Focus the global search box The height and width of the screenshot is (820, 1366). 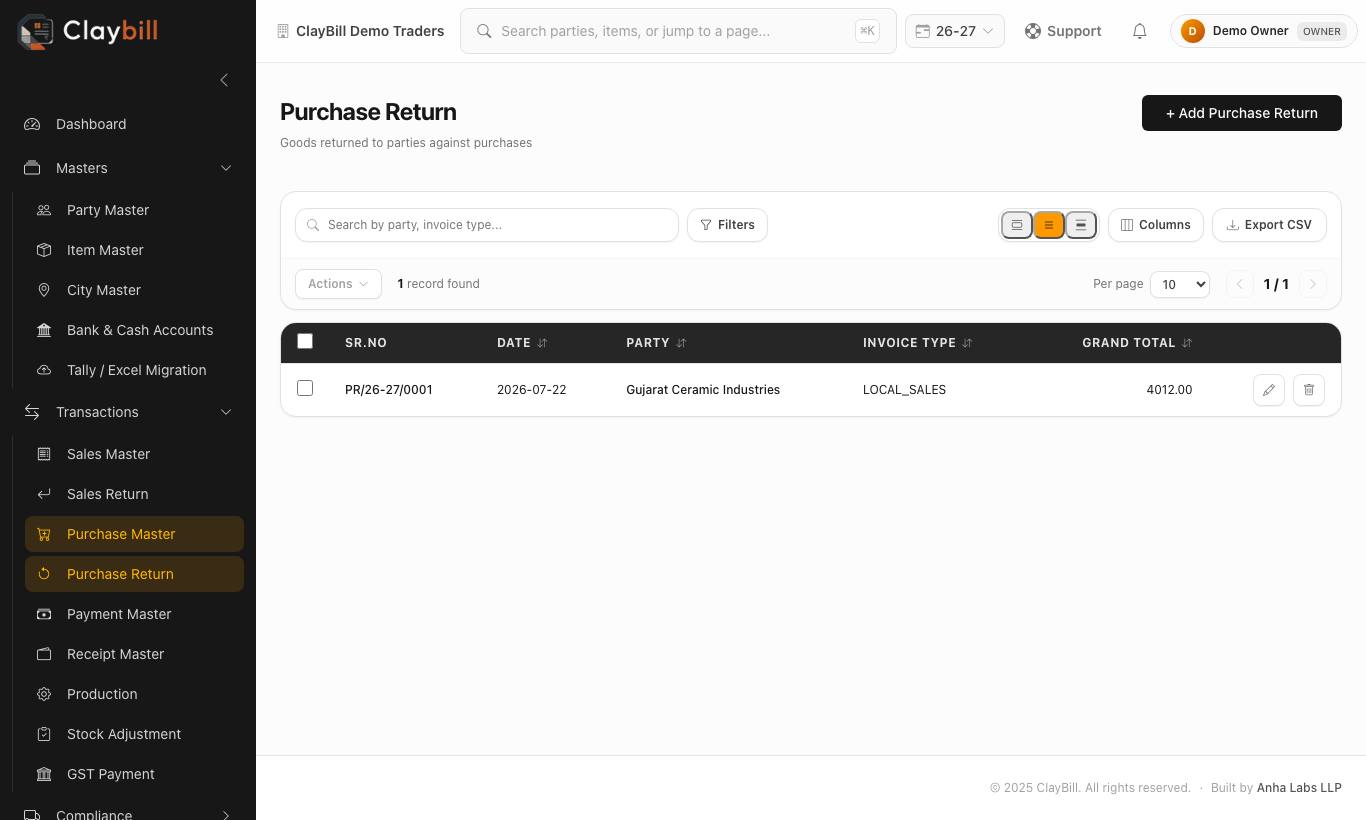pos(678,31)
